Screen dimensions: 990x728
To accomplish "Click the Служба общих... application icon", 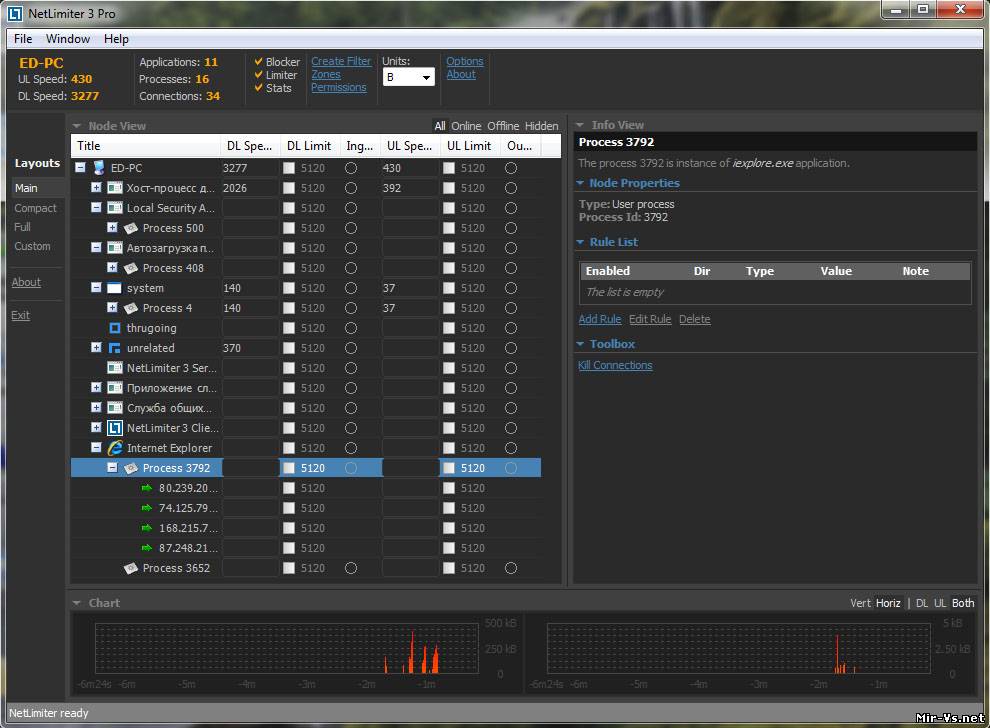I will (x=115, y=408).
